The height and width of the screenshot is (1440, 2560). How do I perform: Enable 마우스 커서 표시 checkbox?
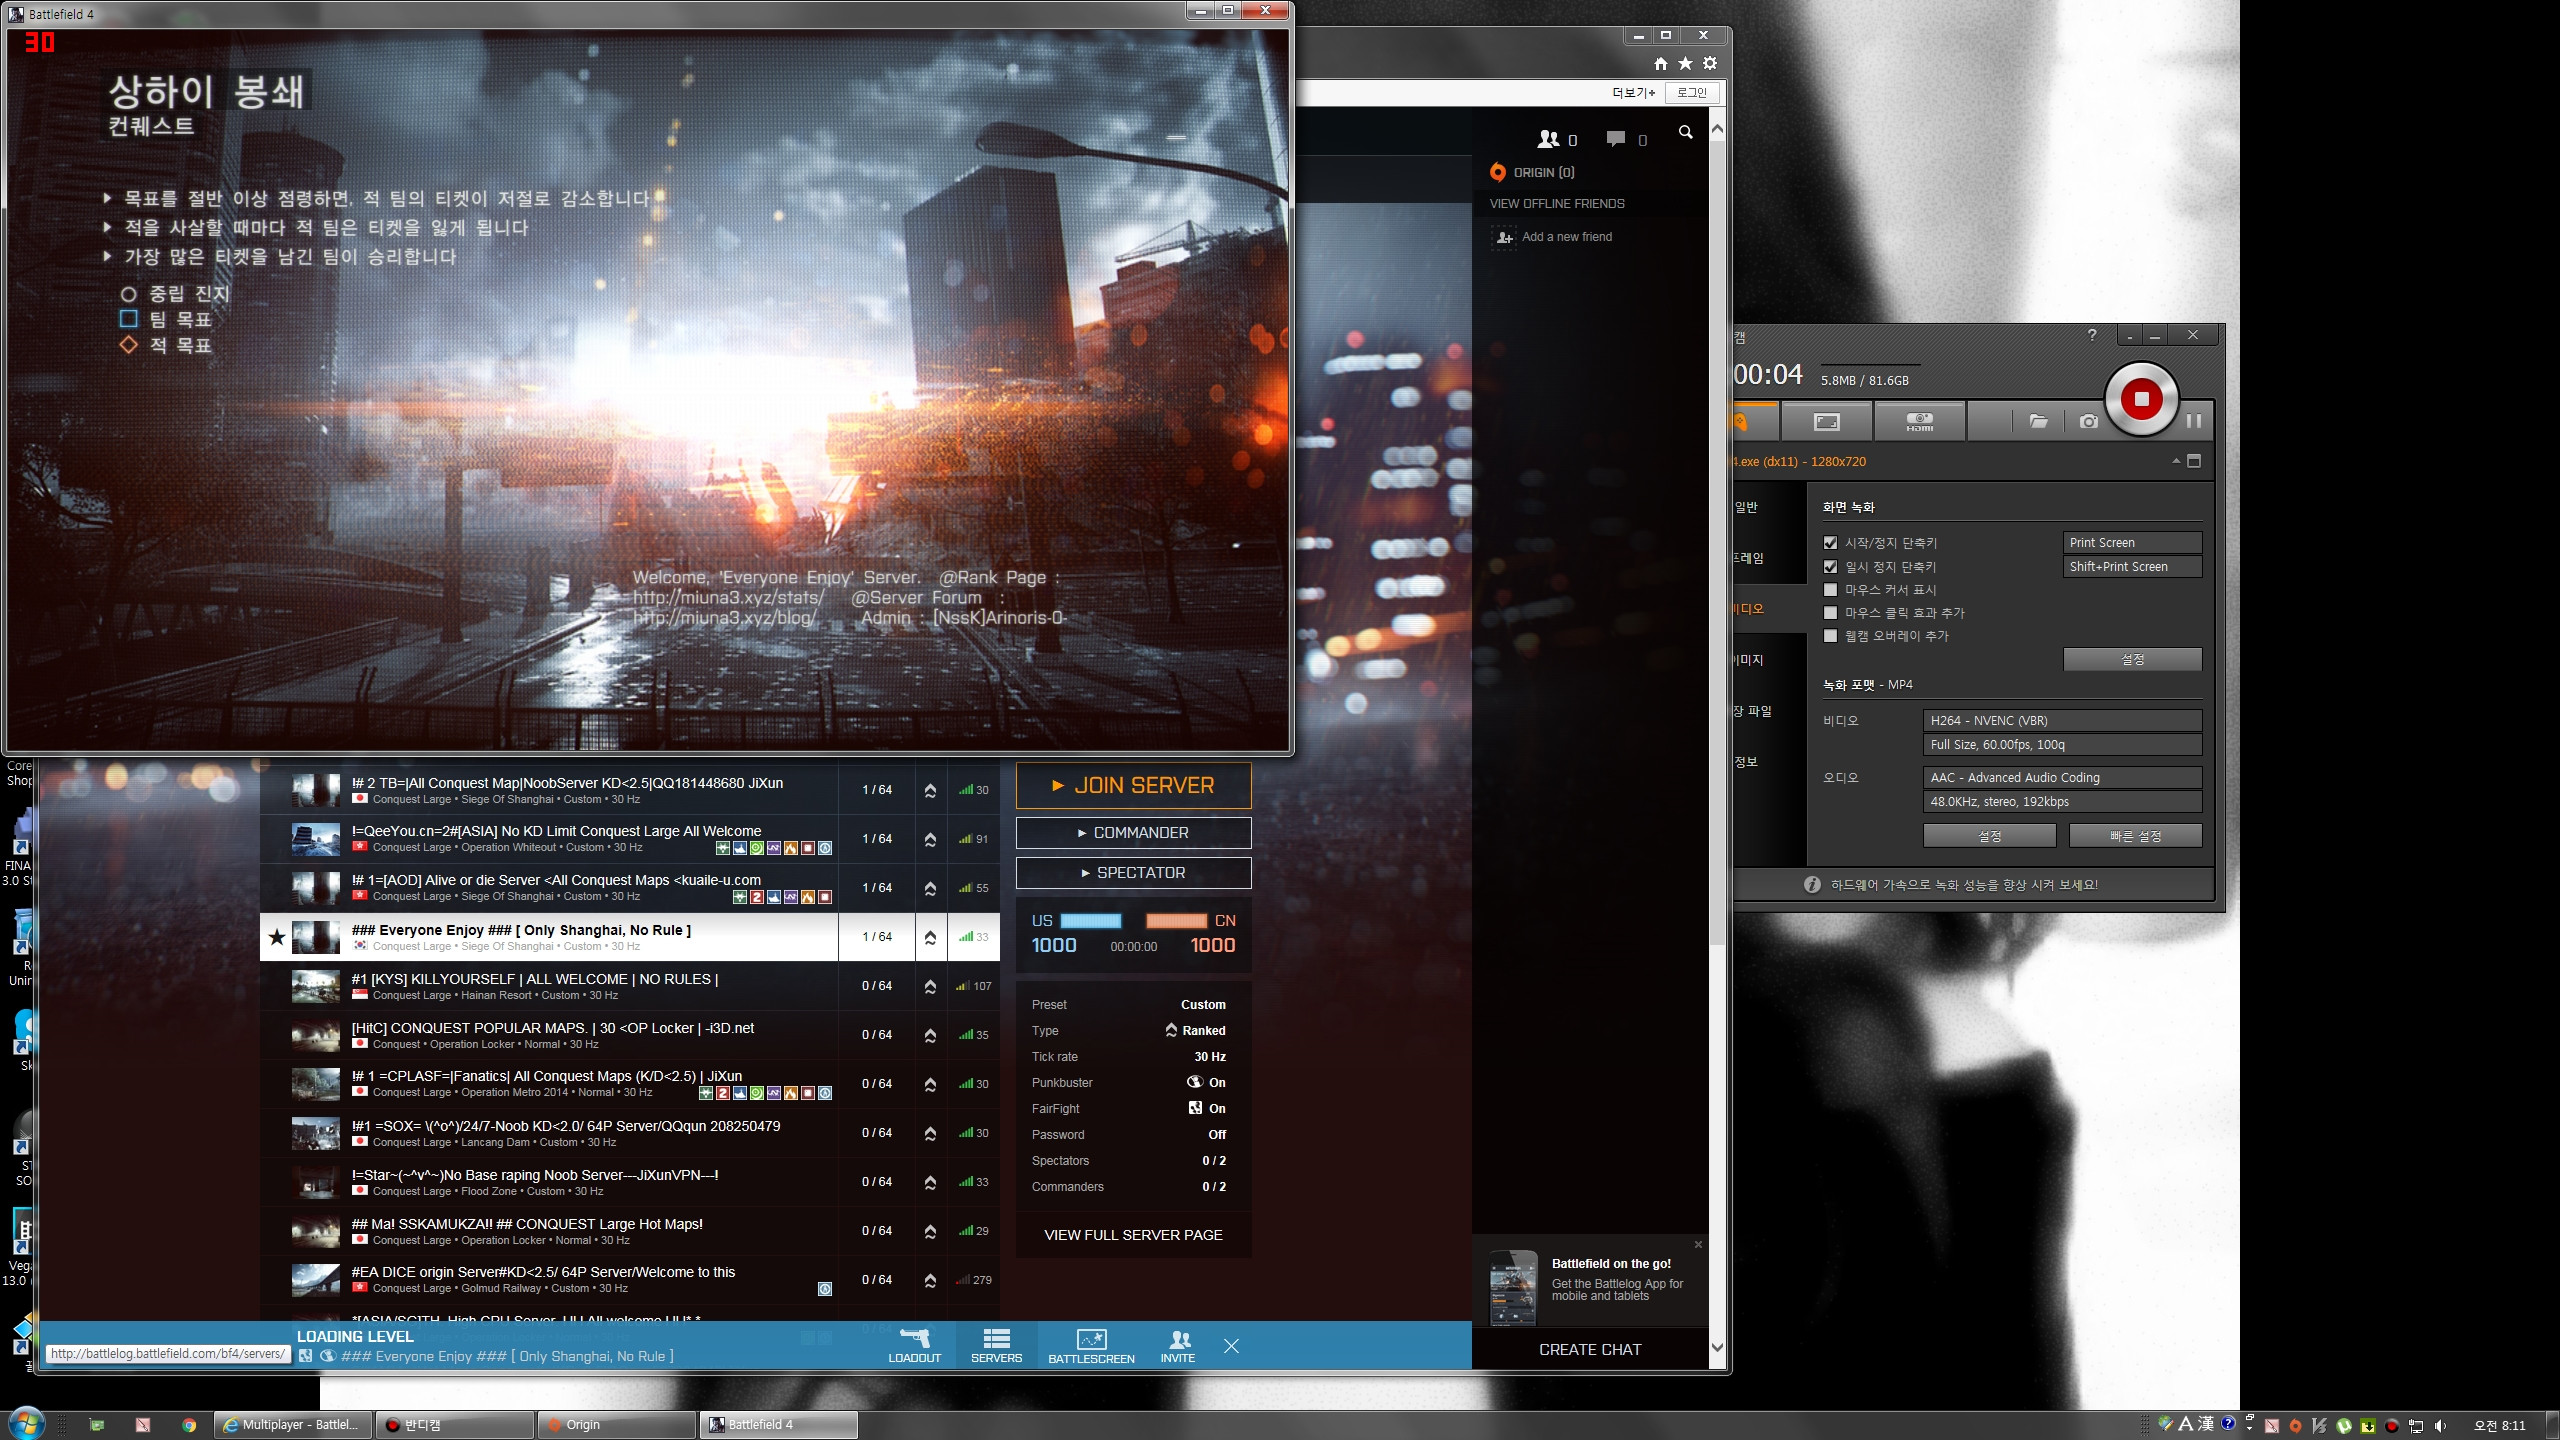click(1830, 590)
